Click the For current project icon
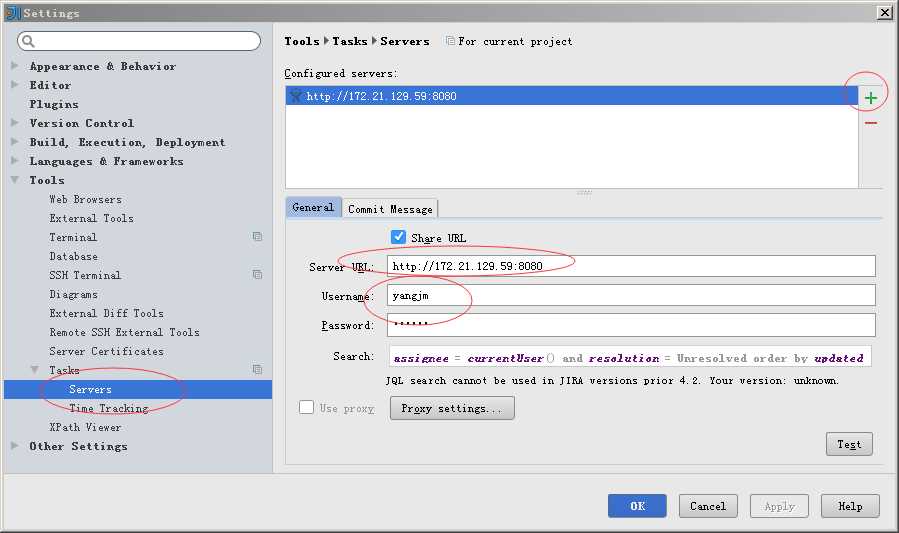This screenshot has height=533, width=899. (x=451, y=41)
